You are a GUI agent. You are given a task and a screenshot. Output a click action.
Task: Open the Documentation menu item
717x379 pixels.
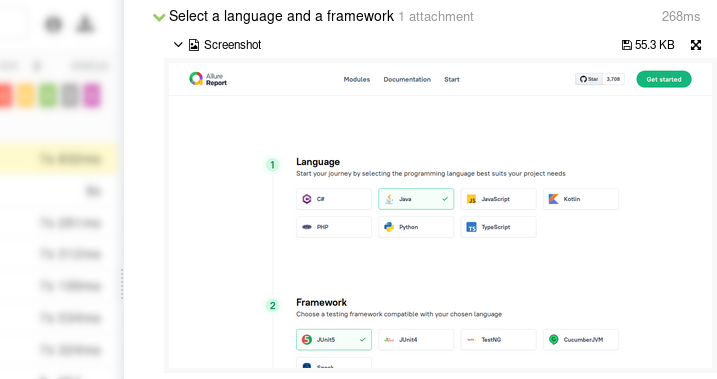(x=407, y=80)
